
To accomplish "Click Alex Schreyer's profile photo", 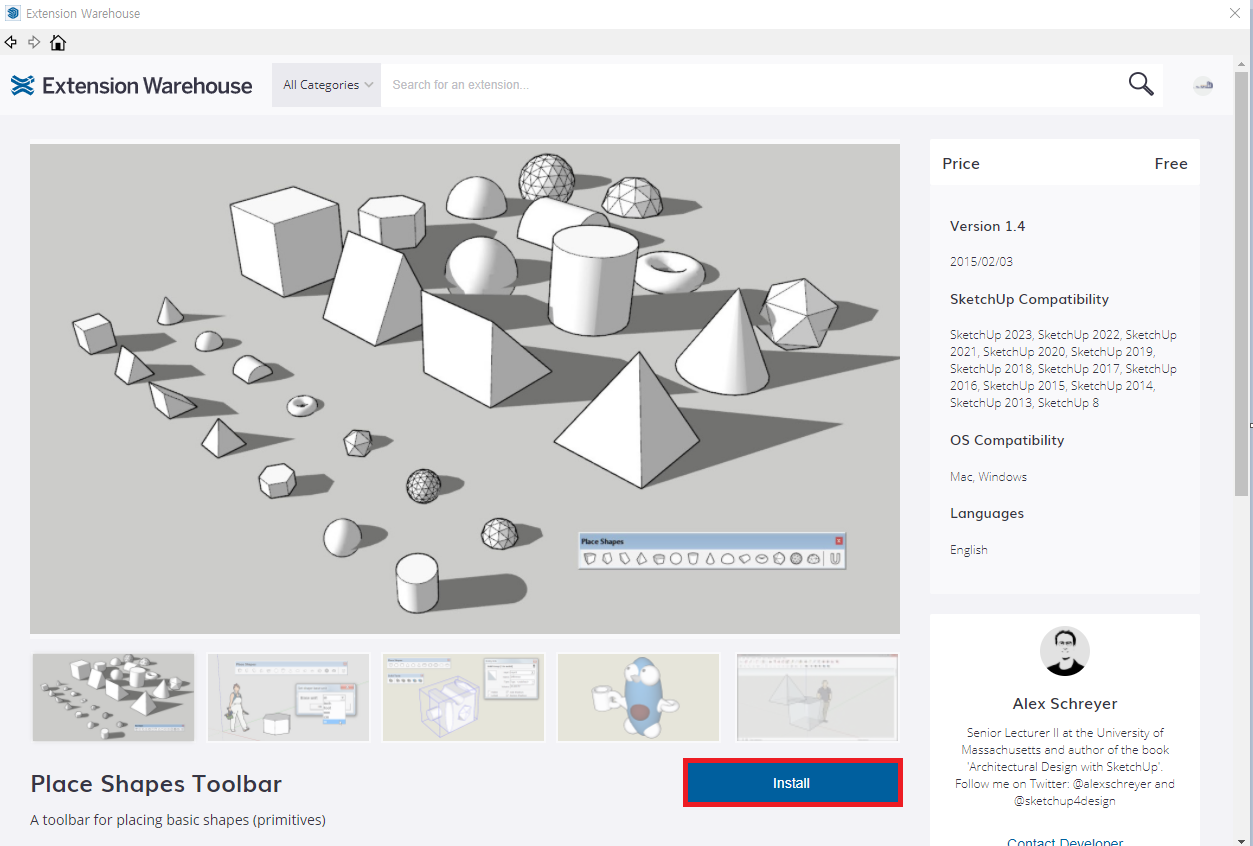I will (x=1065, y=651).
